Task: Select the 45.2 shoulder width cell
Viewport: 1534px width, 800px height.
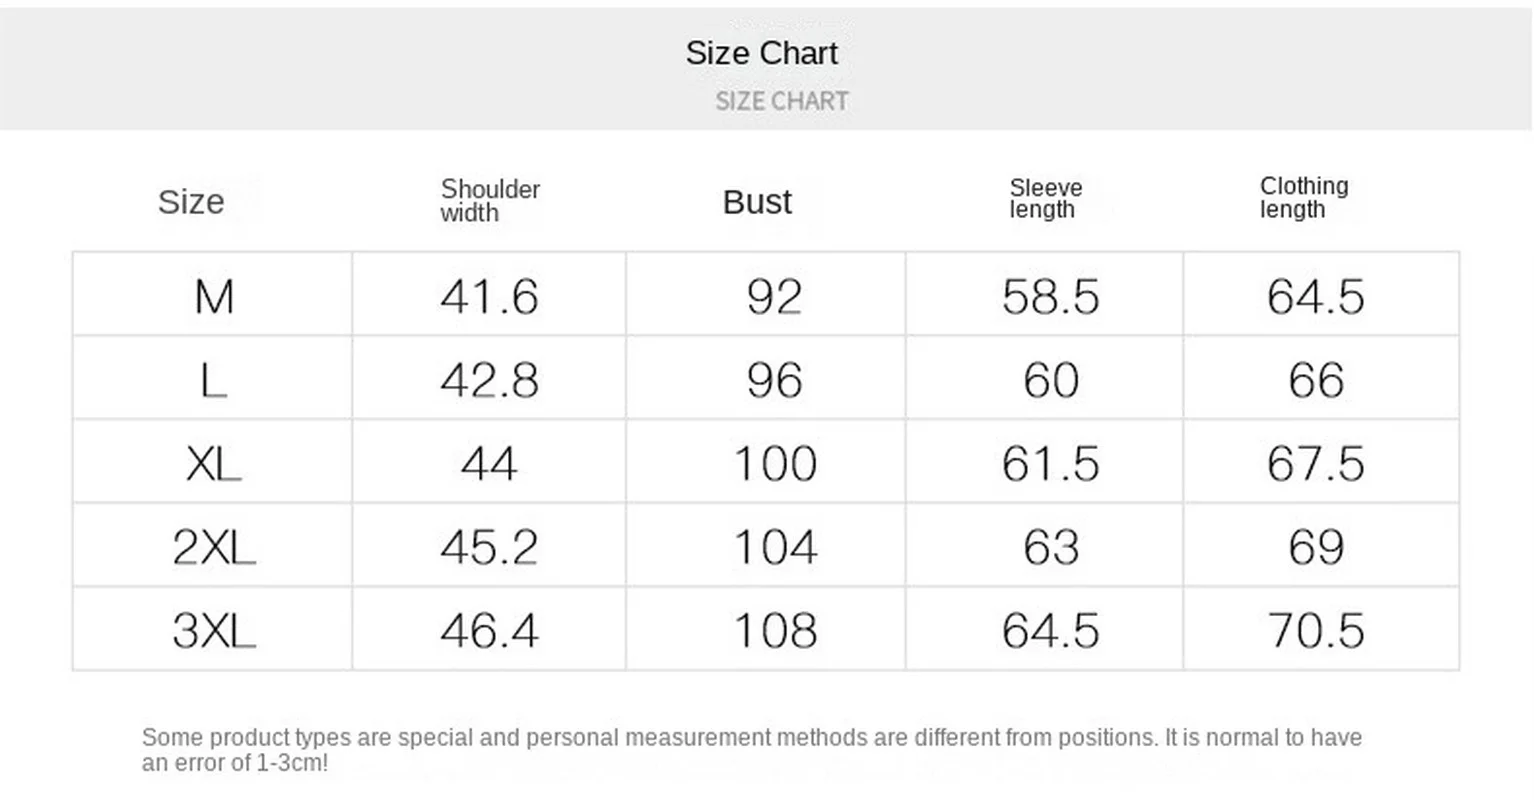Action: click(x=489, y=547)
